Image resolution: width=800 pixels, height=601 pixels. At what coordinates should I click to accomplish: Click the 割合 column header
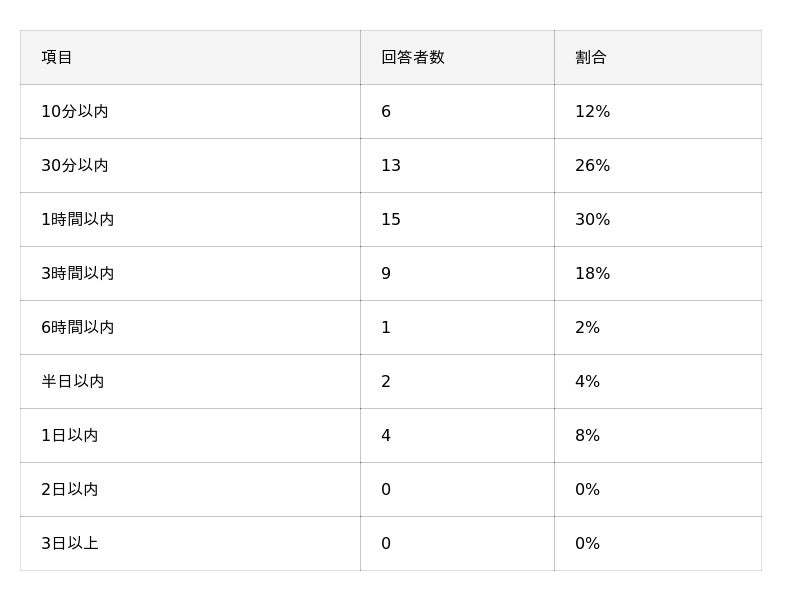[590, 58]
